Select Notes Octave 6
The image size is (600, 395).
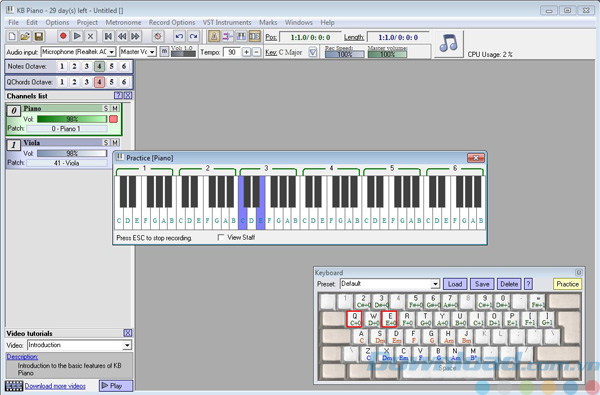point(124,67)
